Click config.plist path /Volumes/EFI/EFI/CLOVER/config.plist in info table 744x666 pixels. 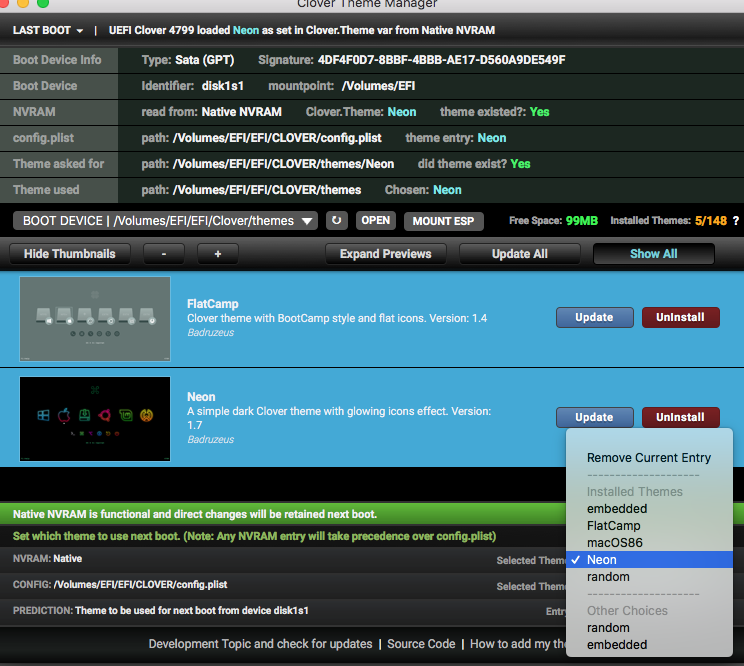tap(277, 138)
